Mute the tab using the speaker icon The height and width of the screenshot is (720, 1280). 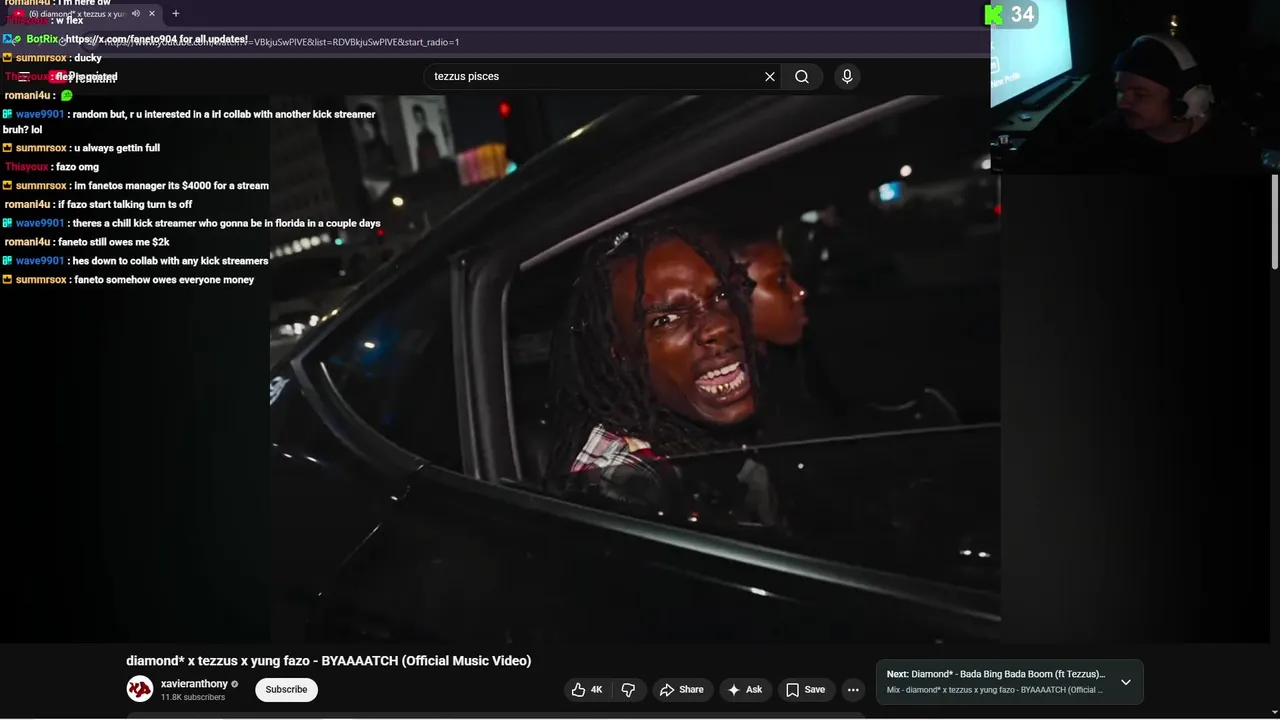pyautogui.click(x=135, y=14)
